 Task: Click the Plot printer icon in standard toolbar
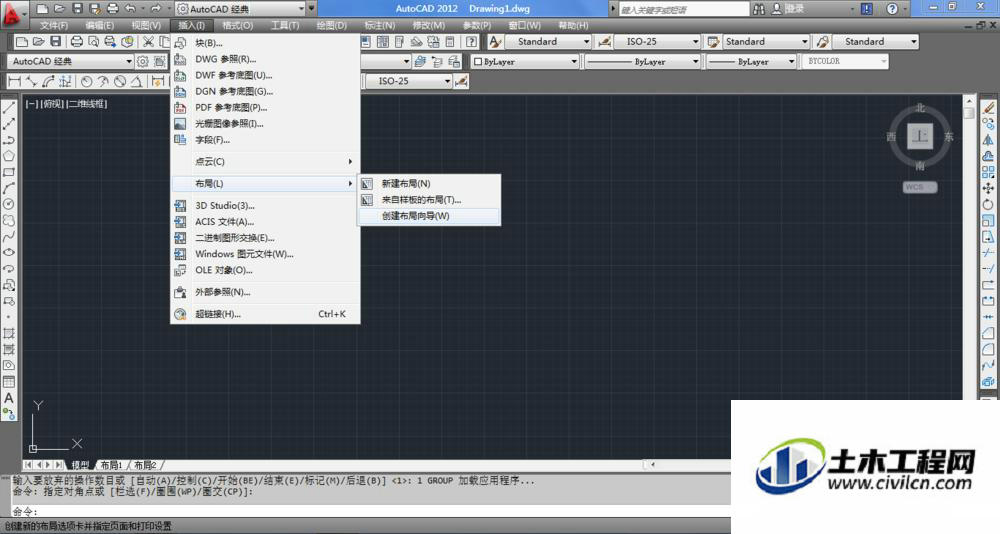click(x=77, y=41)
